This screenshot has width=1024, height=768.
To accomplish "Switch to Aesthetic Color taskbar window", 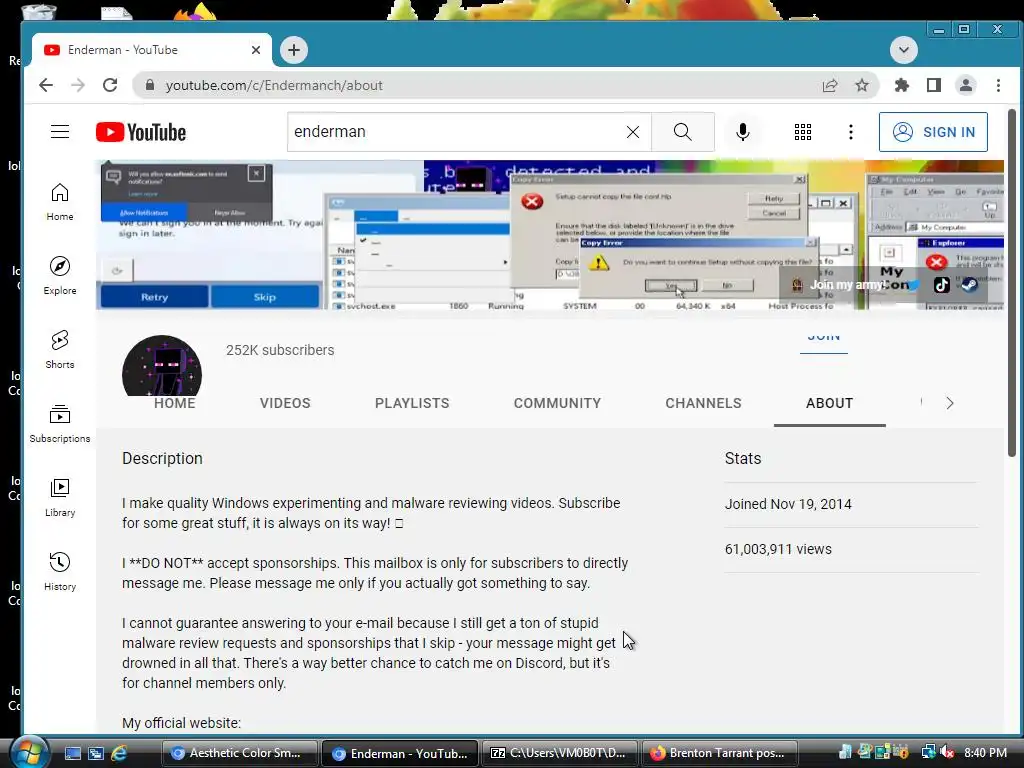I will pyautogui.click(x=239, y=753).
